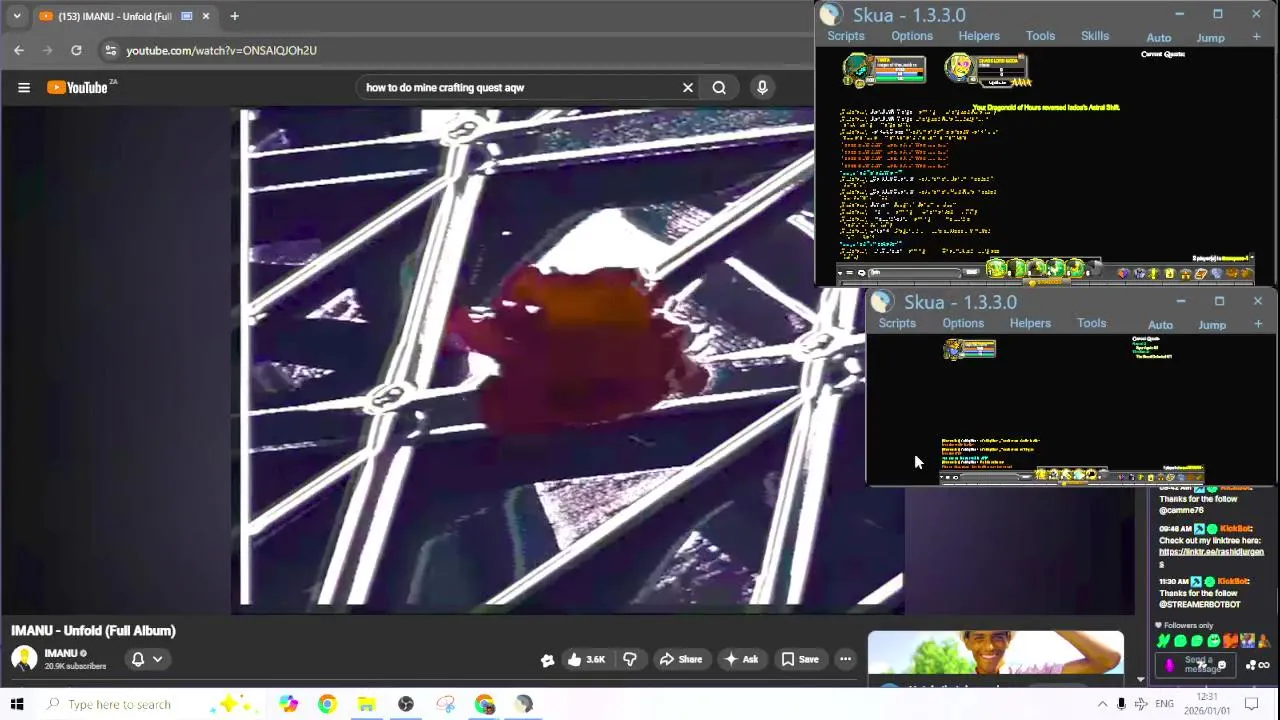Go back in the Chrome browser

pyautogui.click(x=19, y=50)
